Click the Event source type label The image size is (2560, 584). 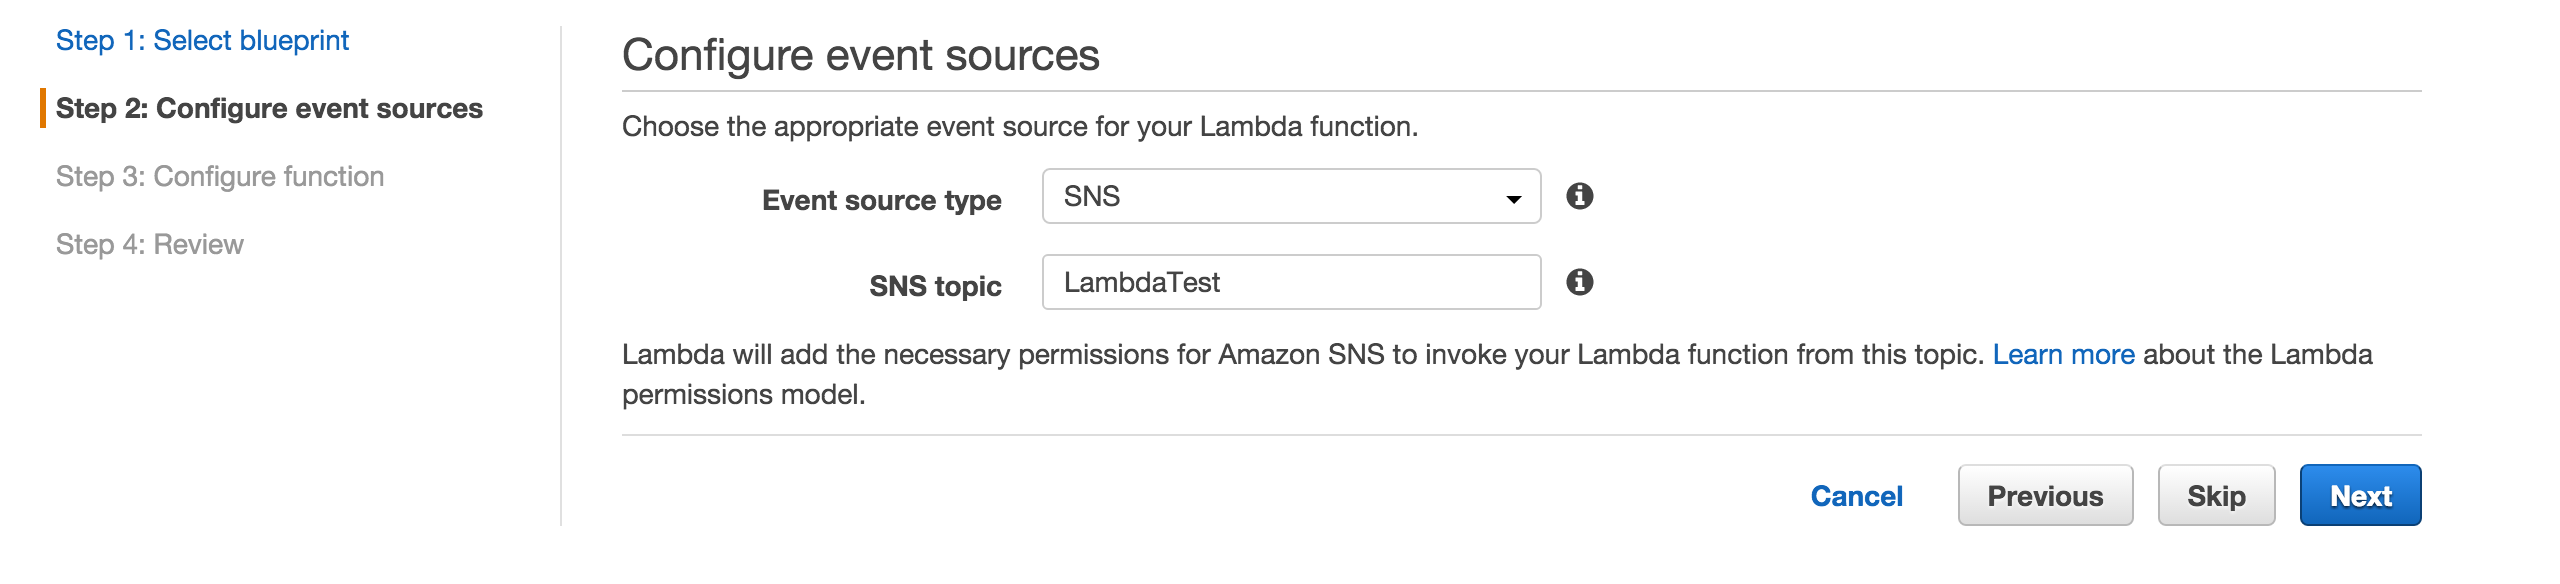pyautogui.click(x=883, y=200)
